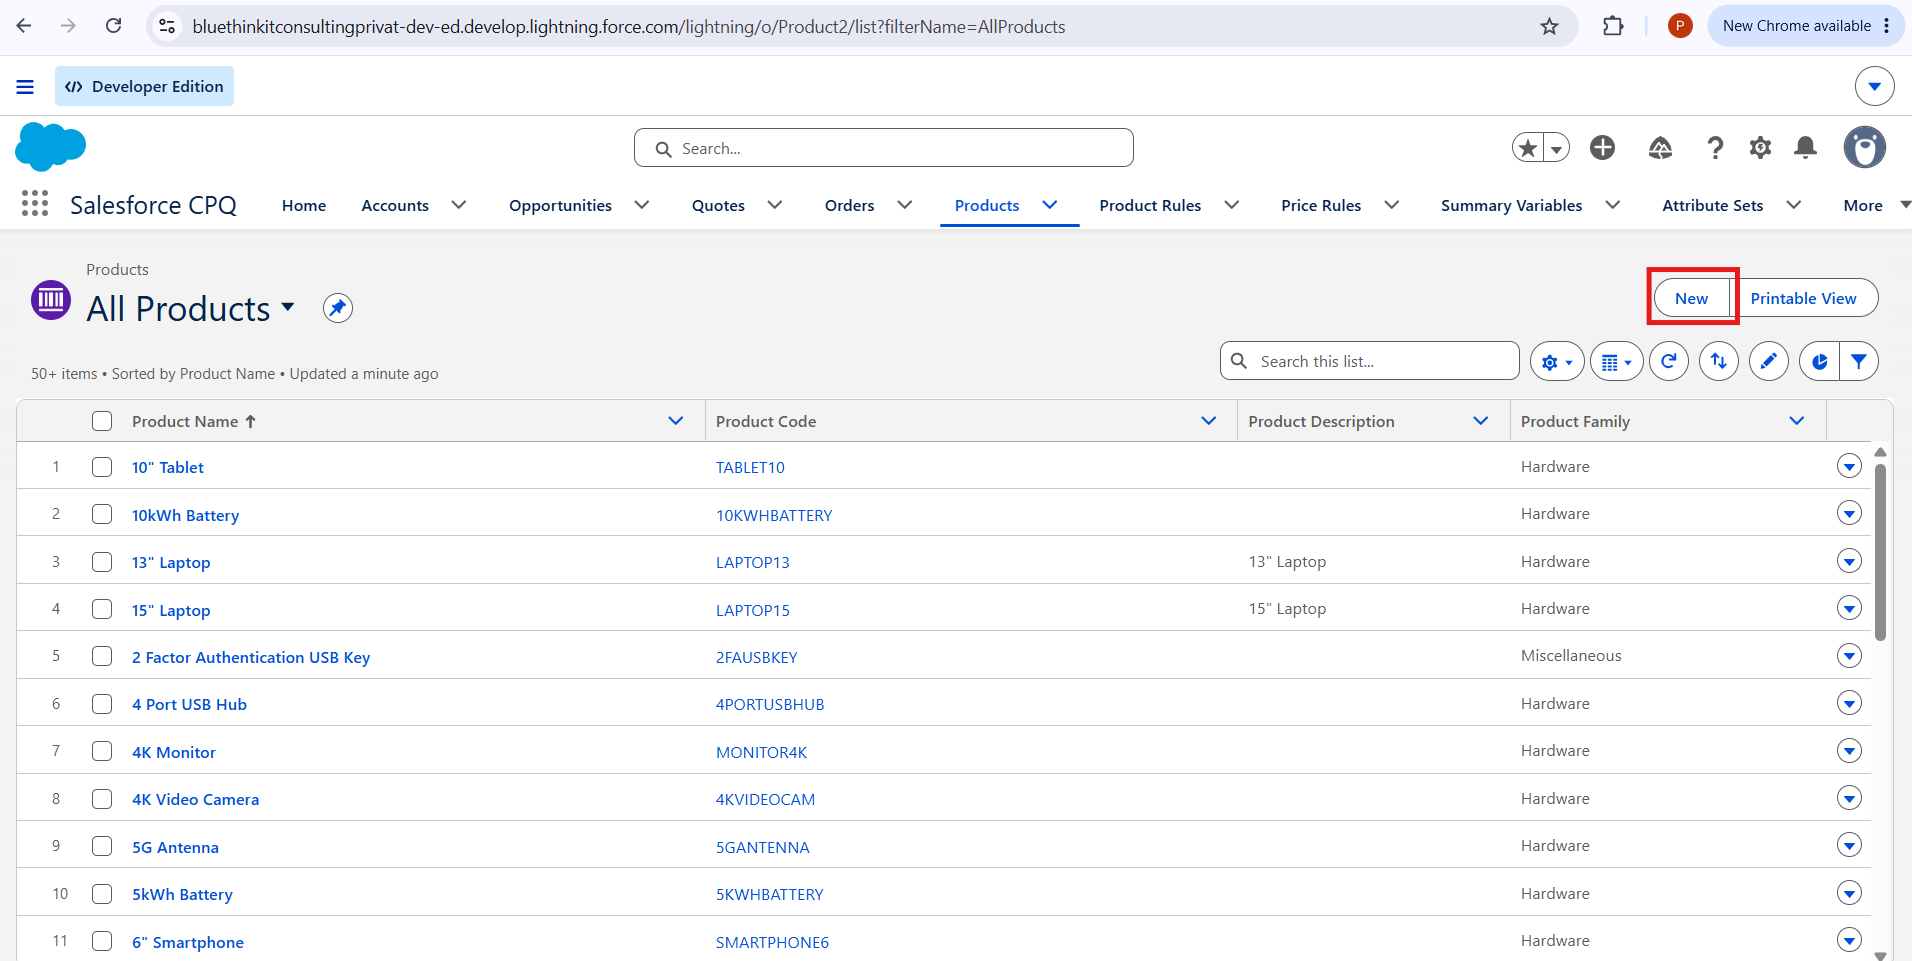
Task: Click the browser address bar URL
Action: [x=628, y=26]
